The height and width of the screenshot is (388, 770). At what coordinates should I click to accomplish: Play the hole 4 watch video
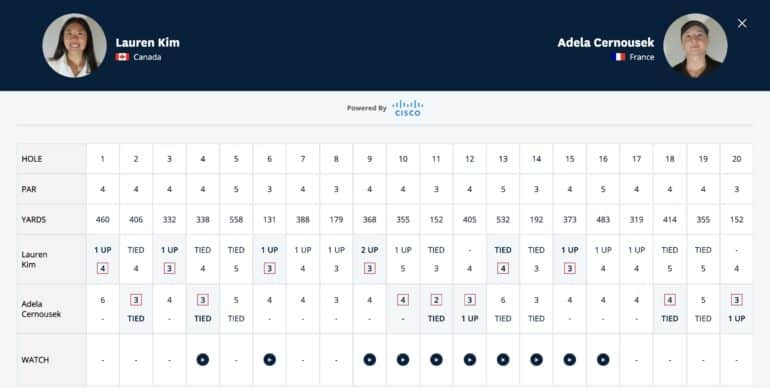coord(202,360)
